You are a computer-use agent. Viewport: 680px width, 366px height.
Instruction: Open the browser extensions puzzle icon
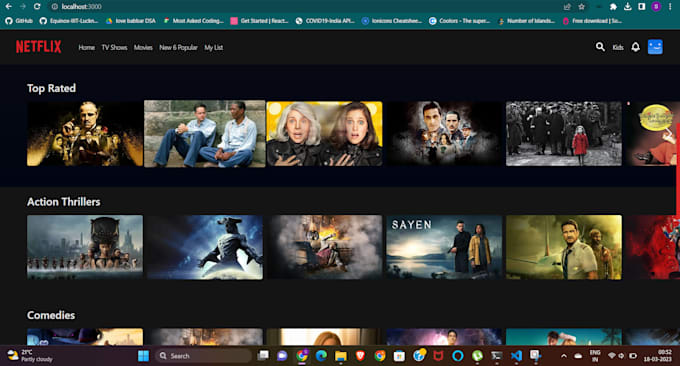pyautogui.click(x=613, y=7)
